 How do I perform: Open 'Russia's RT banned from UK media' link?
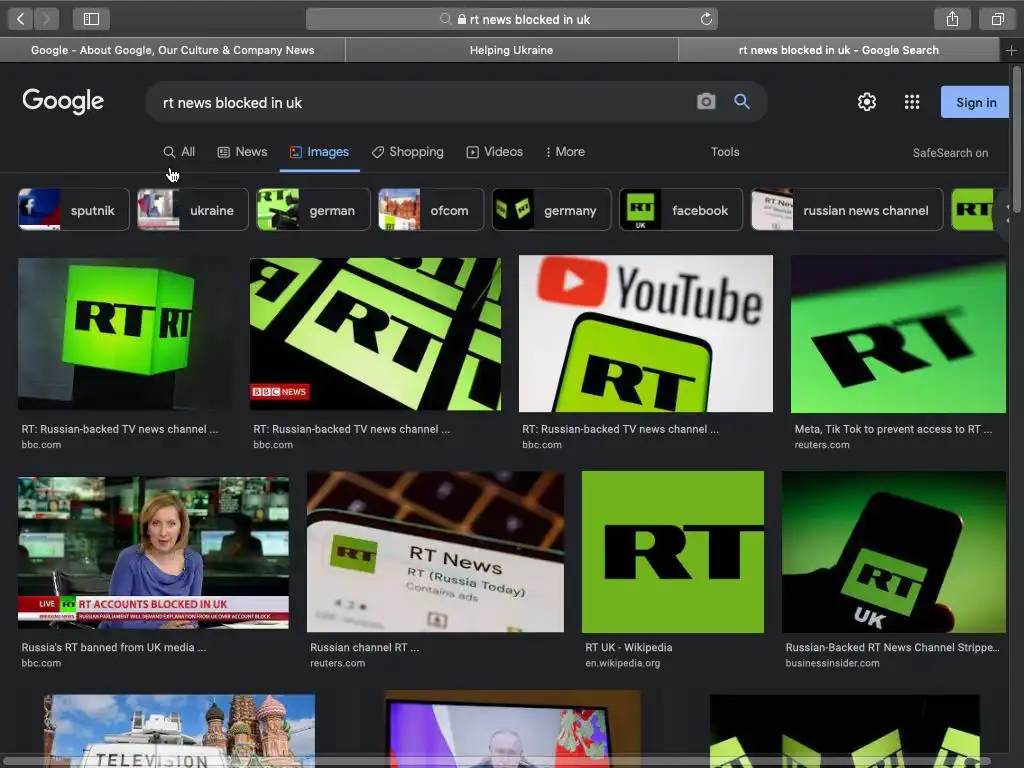pyautogui.click(x=114, y=647)
